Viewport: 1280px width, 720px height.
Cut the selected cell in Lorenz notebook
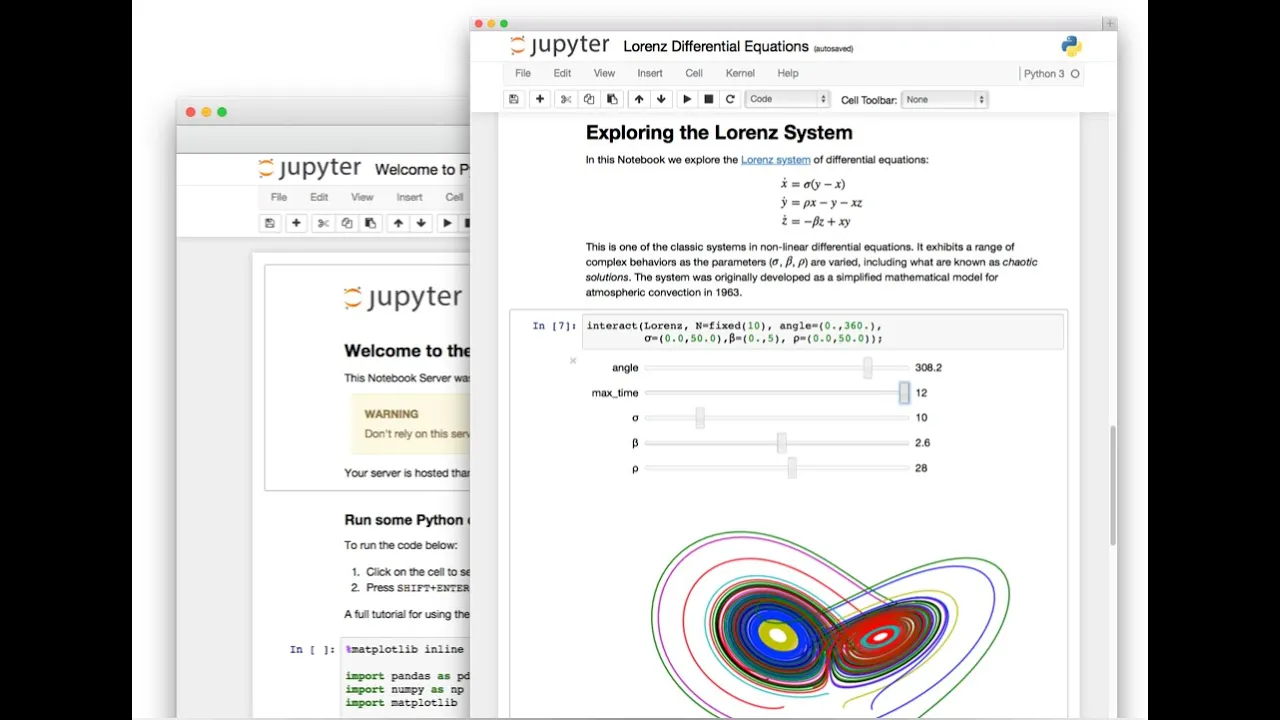[x=566, y=99]
